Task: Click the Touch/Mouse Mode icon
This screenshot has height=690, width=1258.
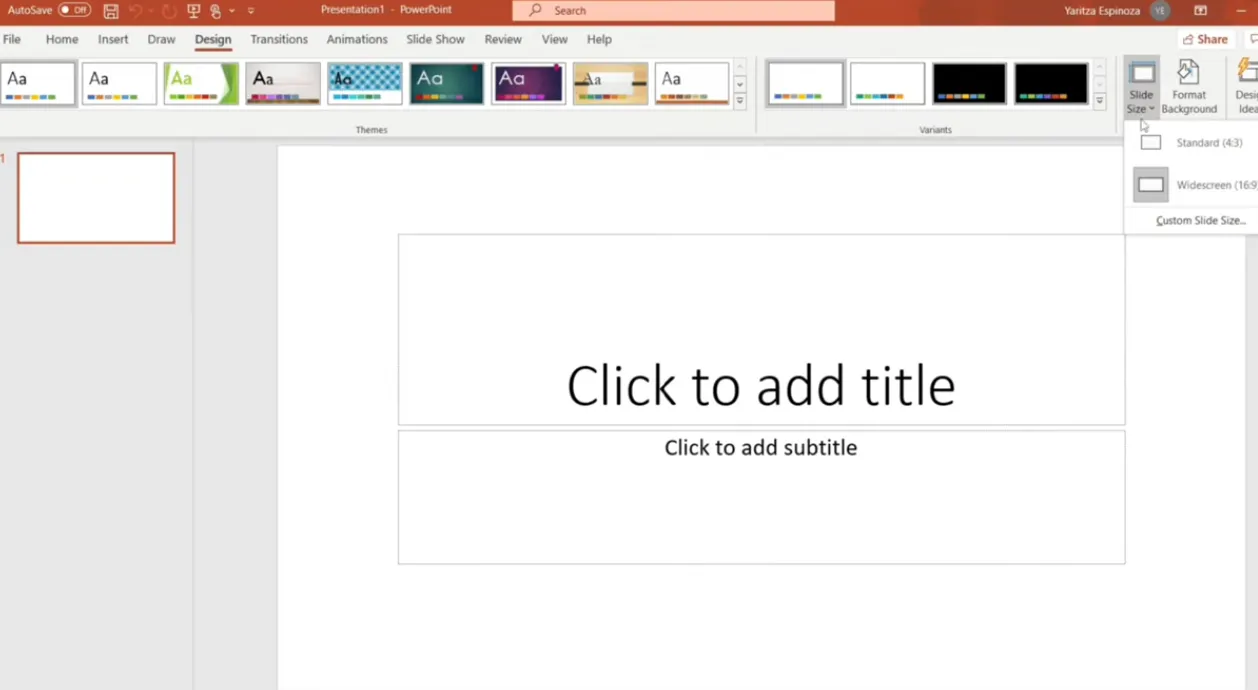Action: tap(216, 11)
